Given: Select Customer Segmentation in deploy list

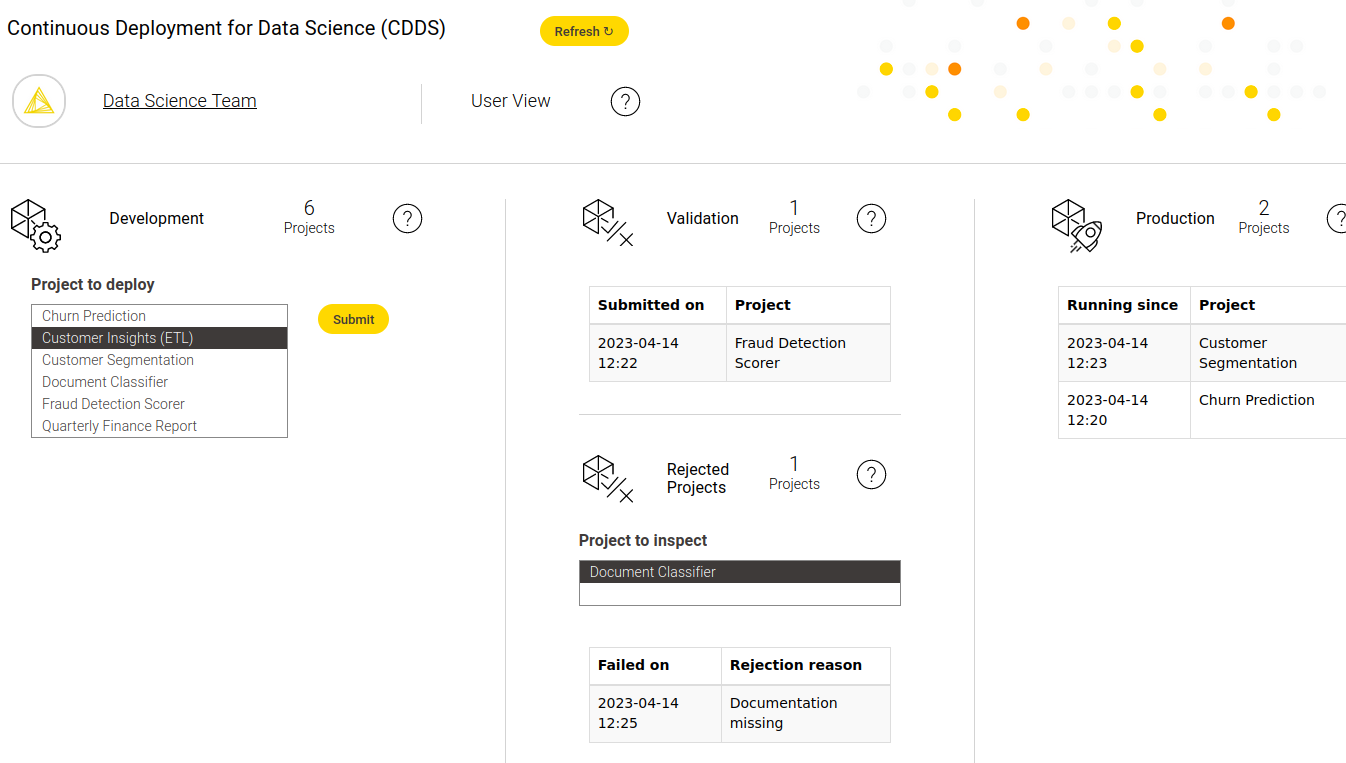Looking at the screenshot, I should (118, 360).
